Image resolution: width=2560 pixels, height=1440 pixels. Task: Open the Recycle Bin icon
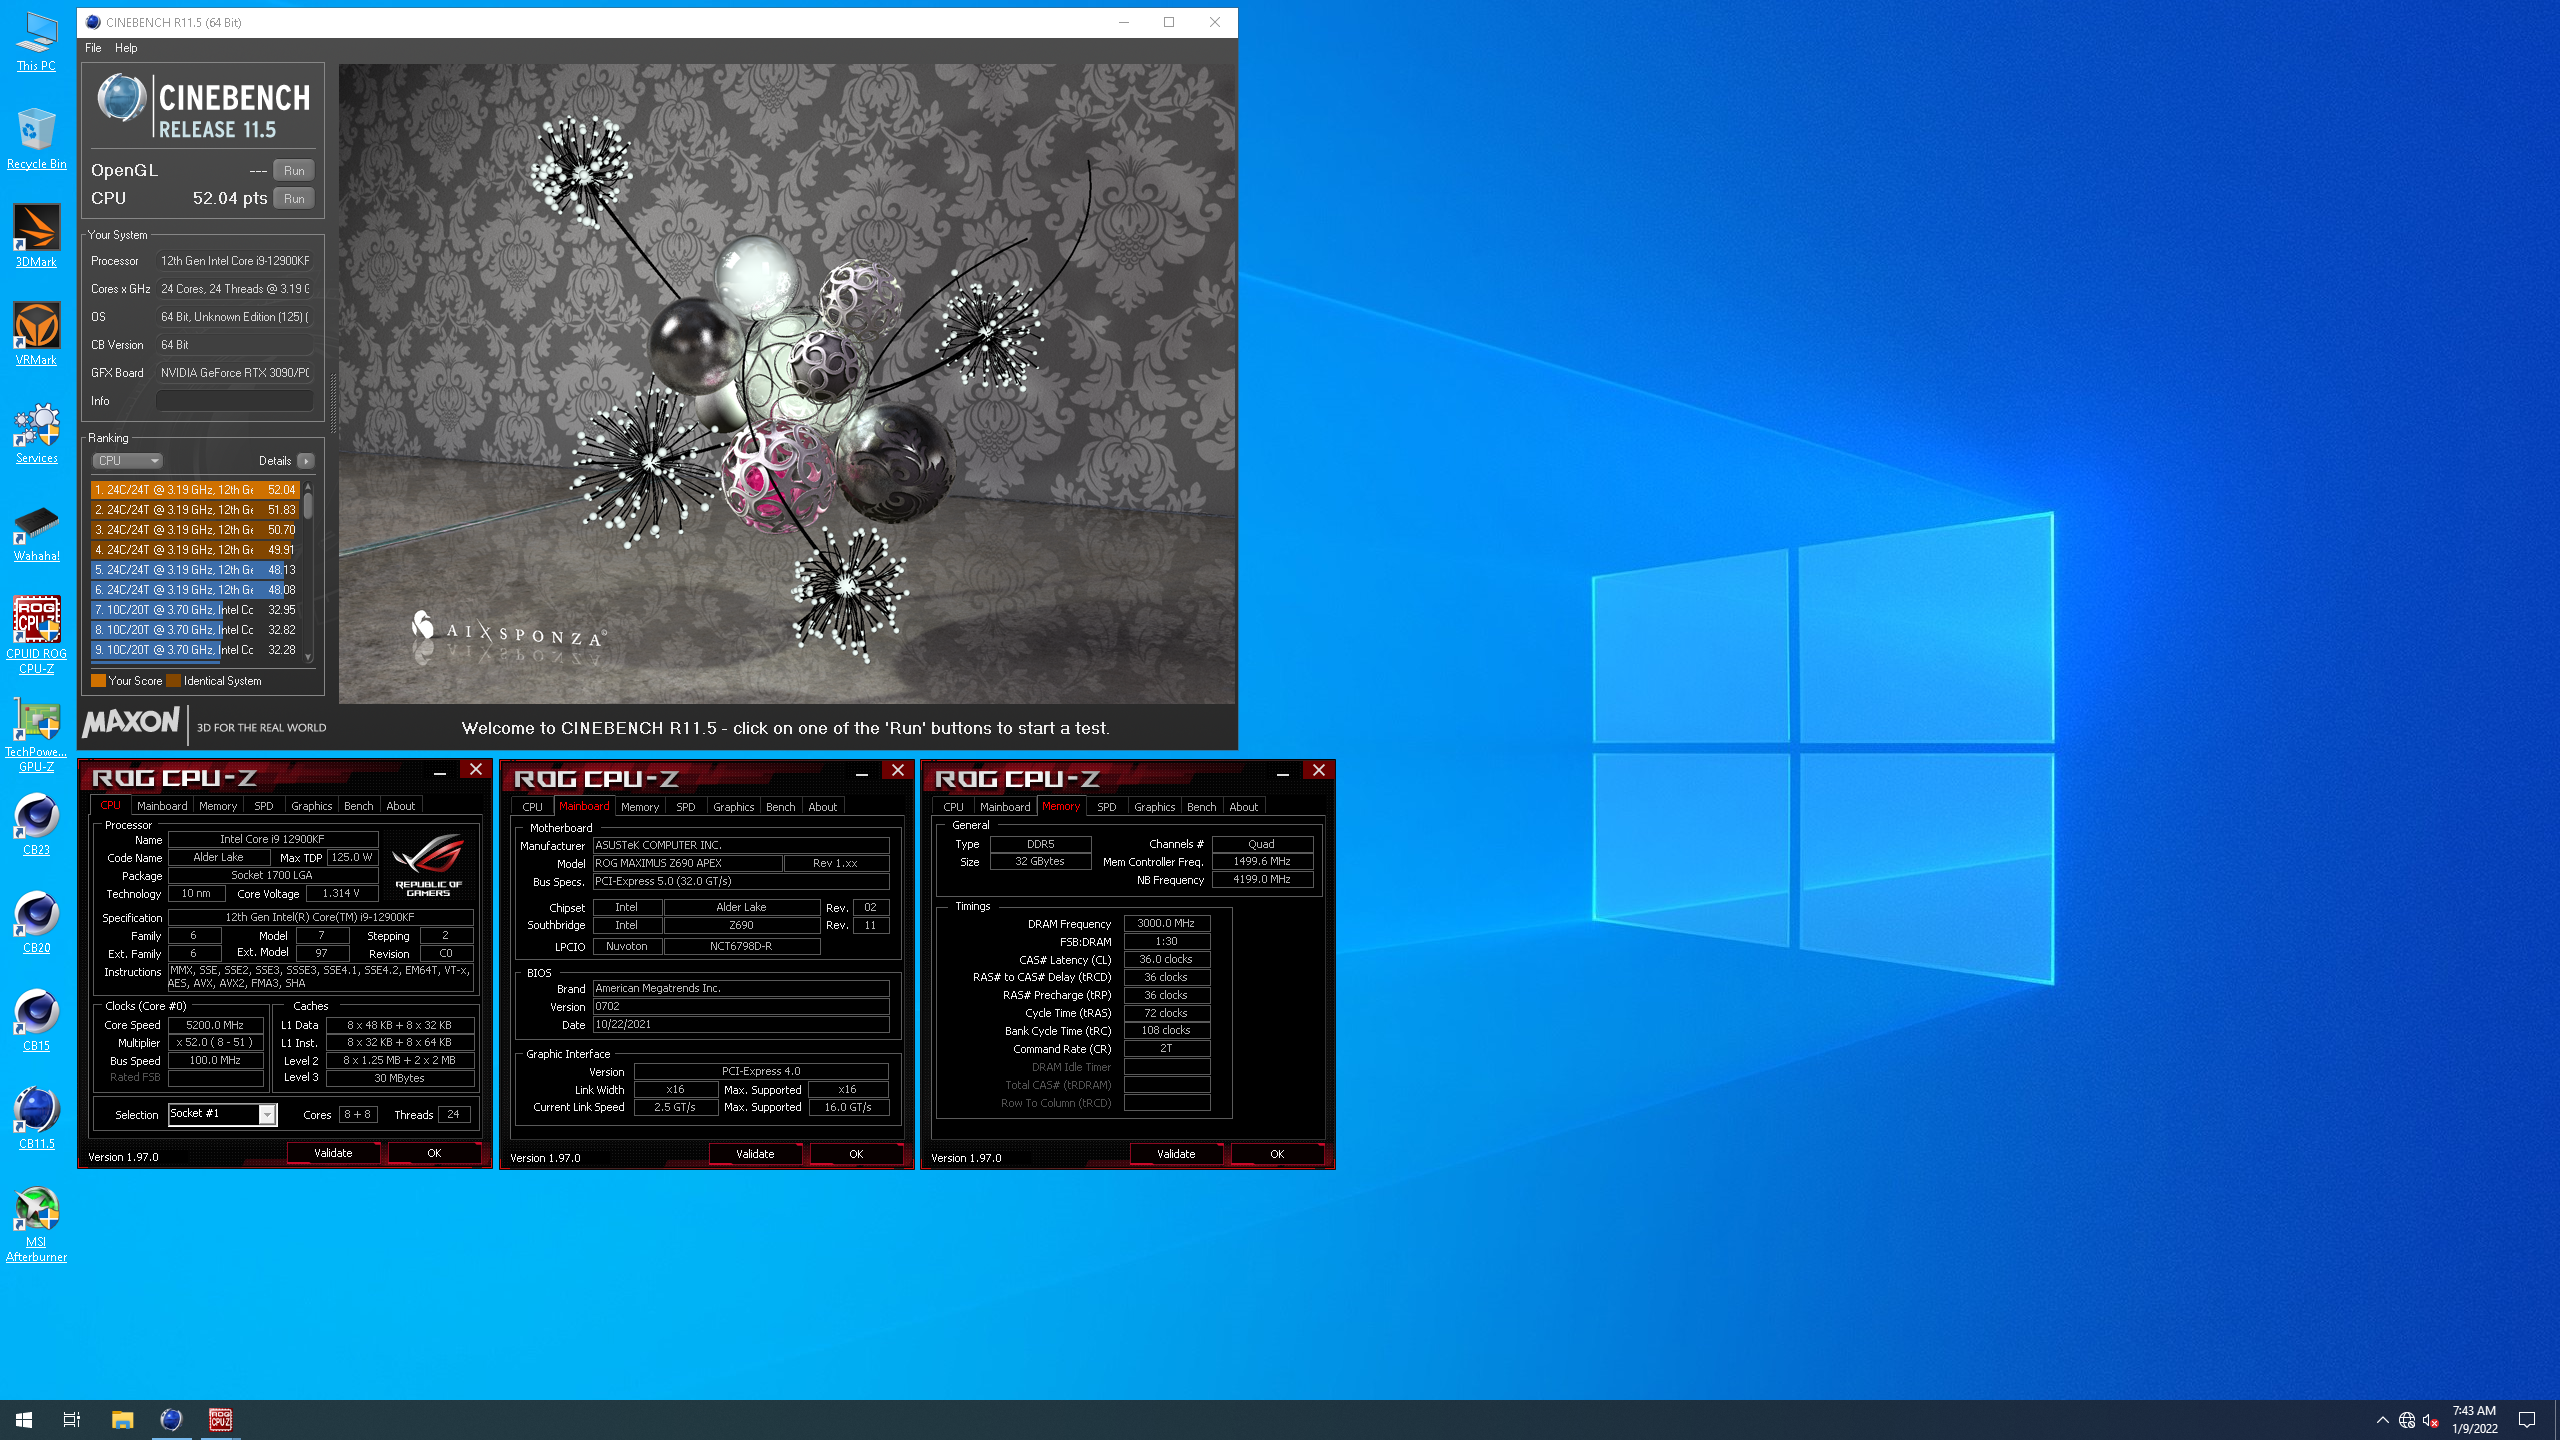pos(36,139)
